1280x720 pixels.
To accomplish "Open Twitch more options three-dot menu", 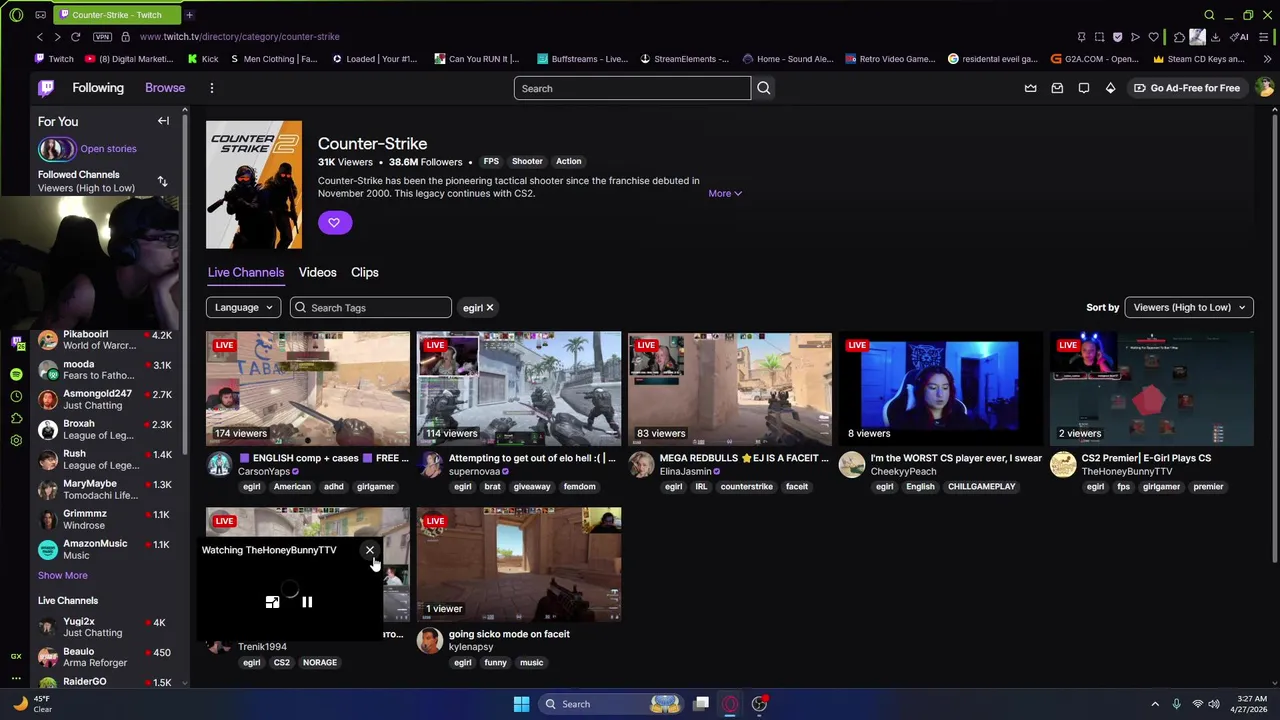I will (212, 88).
